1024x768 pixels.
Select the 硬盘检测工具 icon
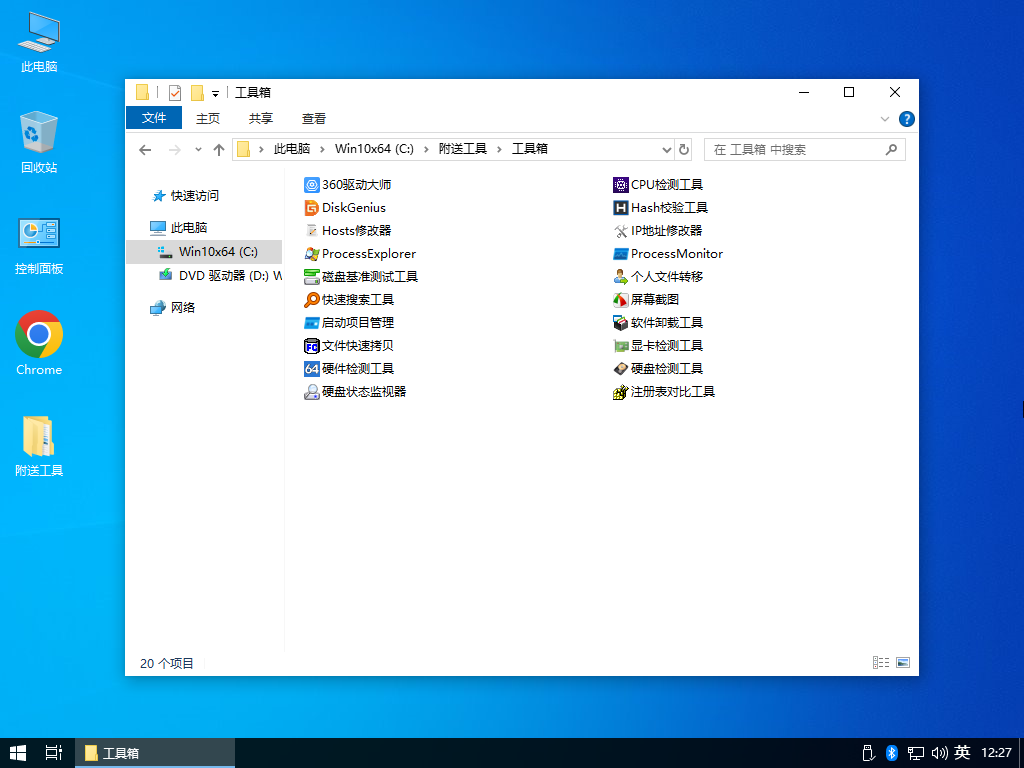click(620, 369)
